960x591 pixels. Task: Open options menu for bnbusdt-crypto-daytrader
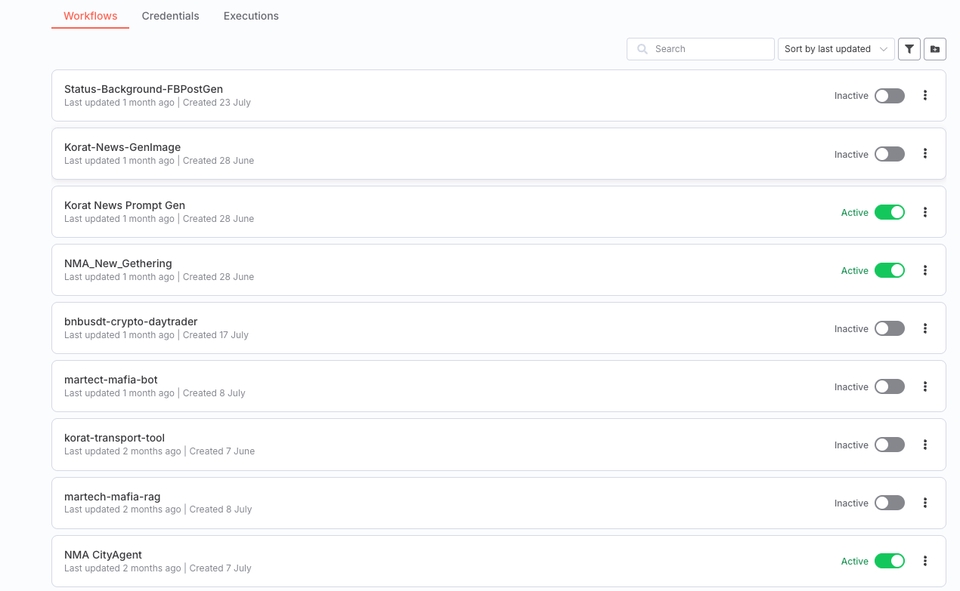[x=925, y=328]
